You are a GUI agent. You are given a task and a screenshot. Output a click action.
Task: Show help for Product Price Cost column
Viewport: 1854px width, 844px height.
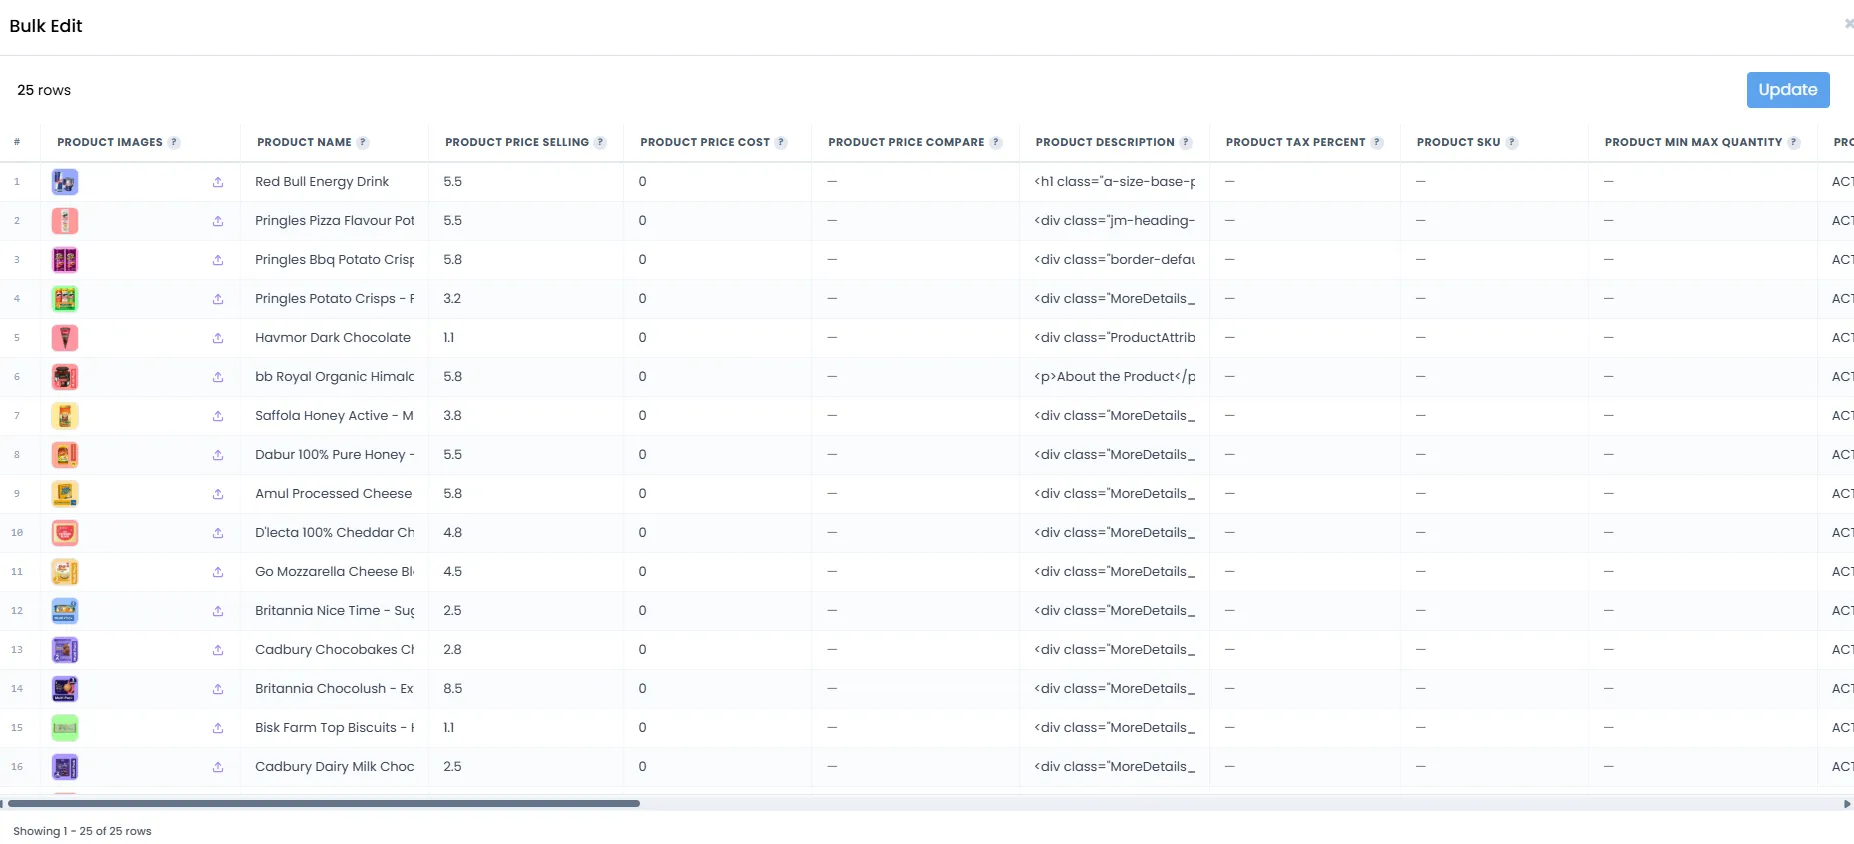(781, 143)
